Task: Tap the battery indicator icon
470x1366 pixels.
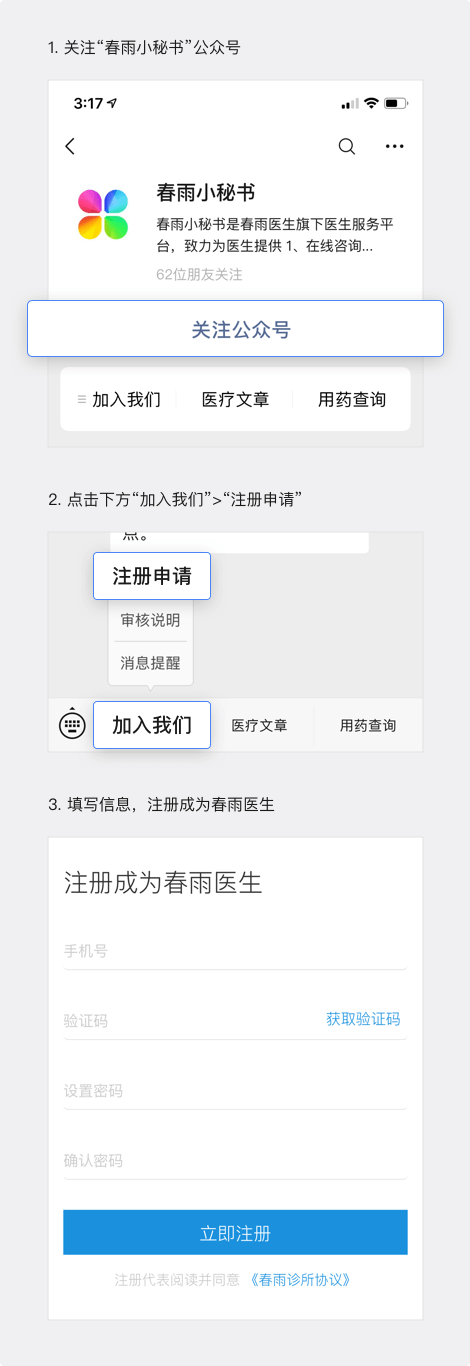Action: (396, 104)
